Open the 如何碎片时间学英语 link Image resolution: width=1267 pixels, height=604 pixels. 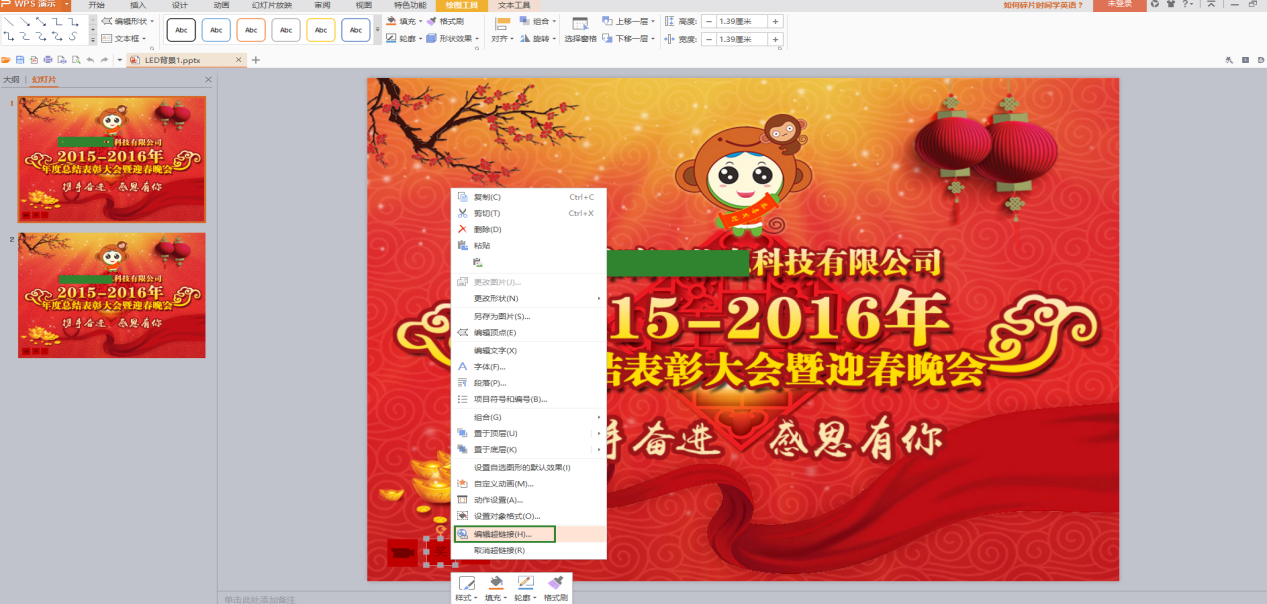(x=1043, y=5)
